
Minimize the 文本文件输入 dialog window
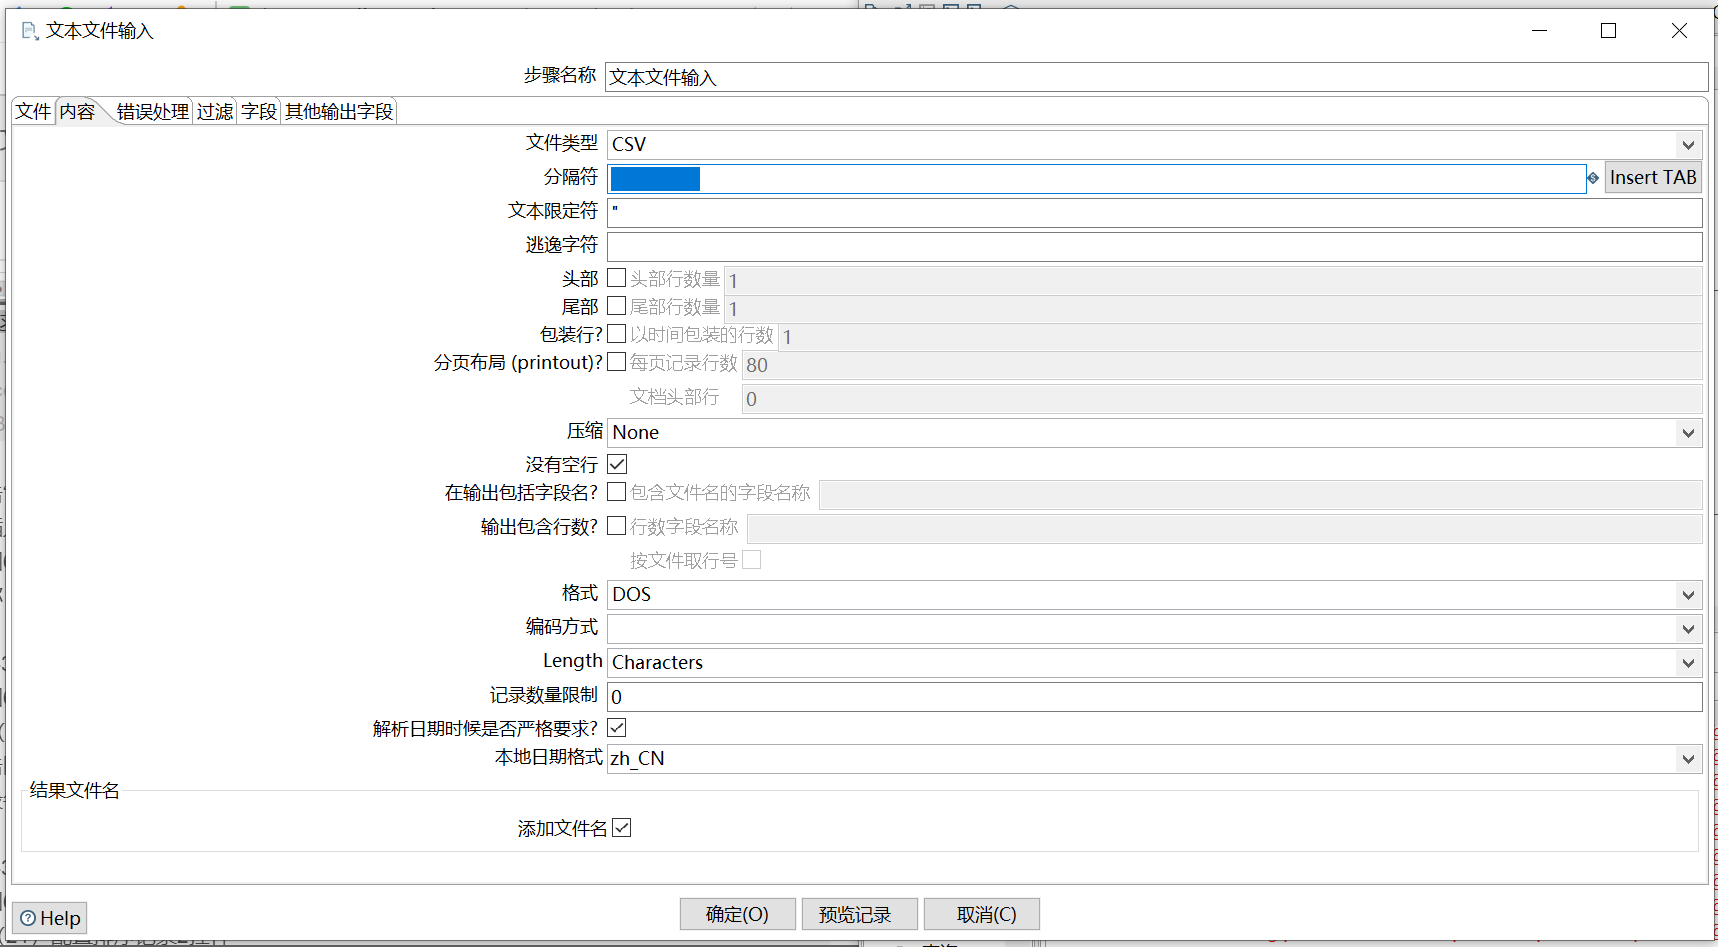[1539, 31]
